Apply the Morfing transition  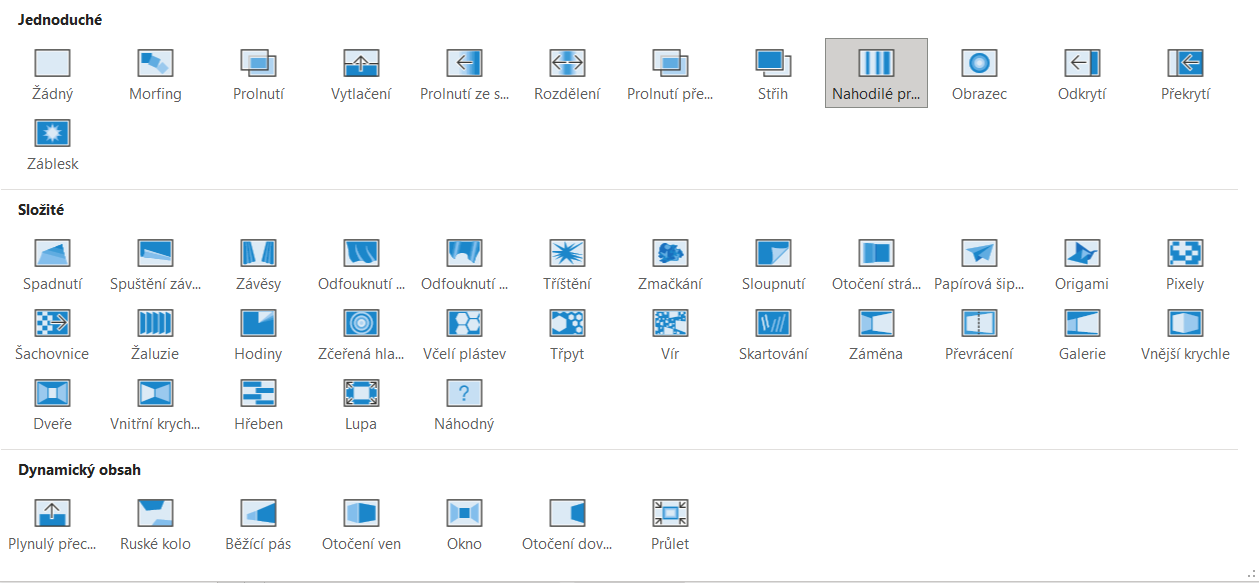(155, 73)
